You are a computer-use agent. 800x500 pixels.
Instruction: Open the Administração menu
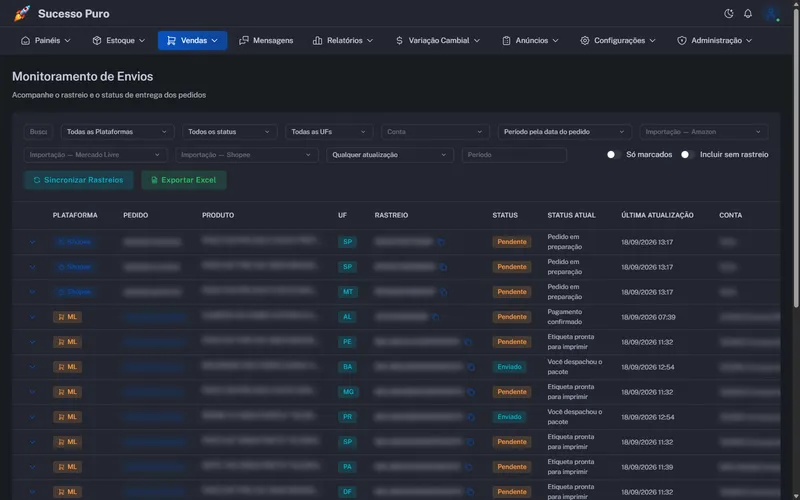[x=714, y=40]
